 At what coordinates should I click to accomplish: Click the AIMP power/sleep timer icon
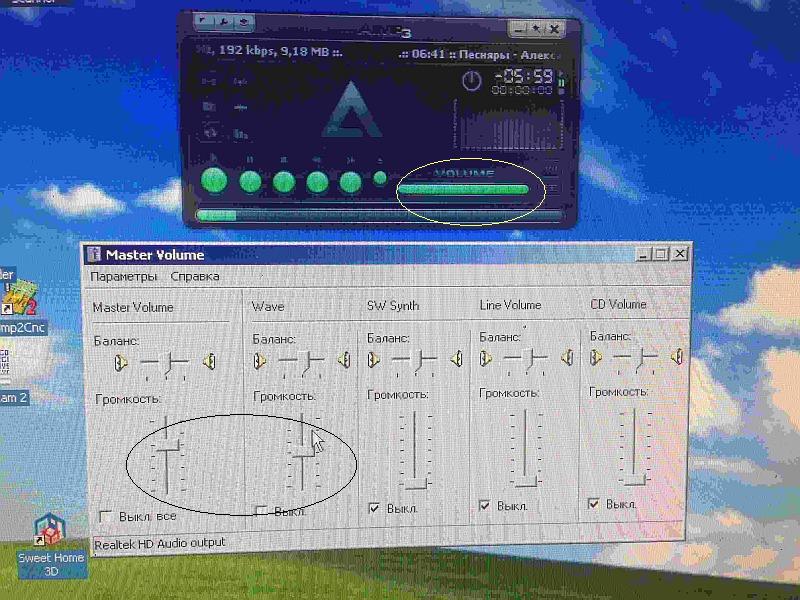coord(472,81)
